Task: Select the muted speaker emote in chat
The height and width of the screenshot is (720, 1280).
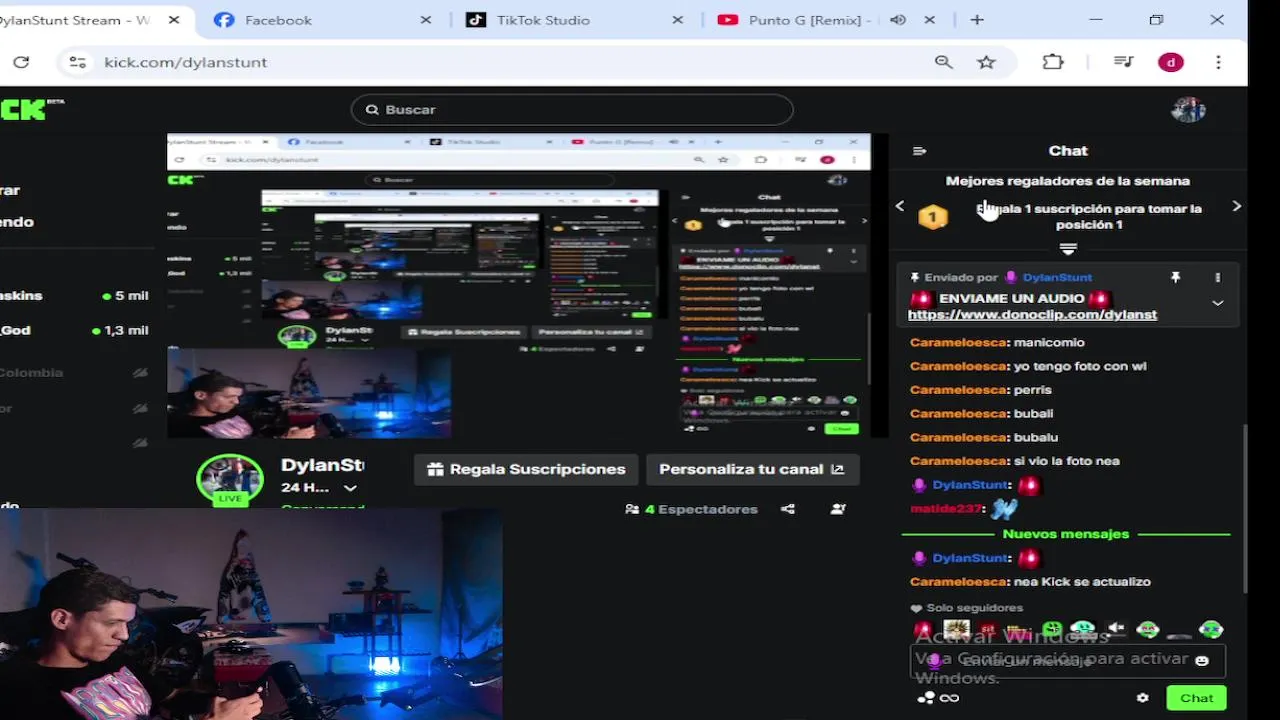Action: (x=1116, y=629)
